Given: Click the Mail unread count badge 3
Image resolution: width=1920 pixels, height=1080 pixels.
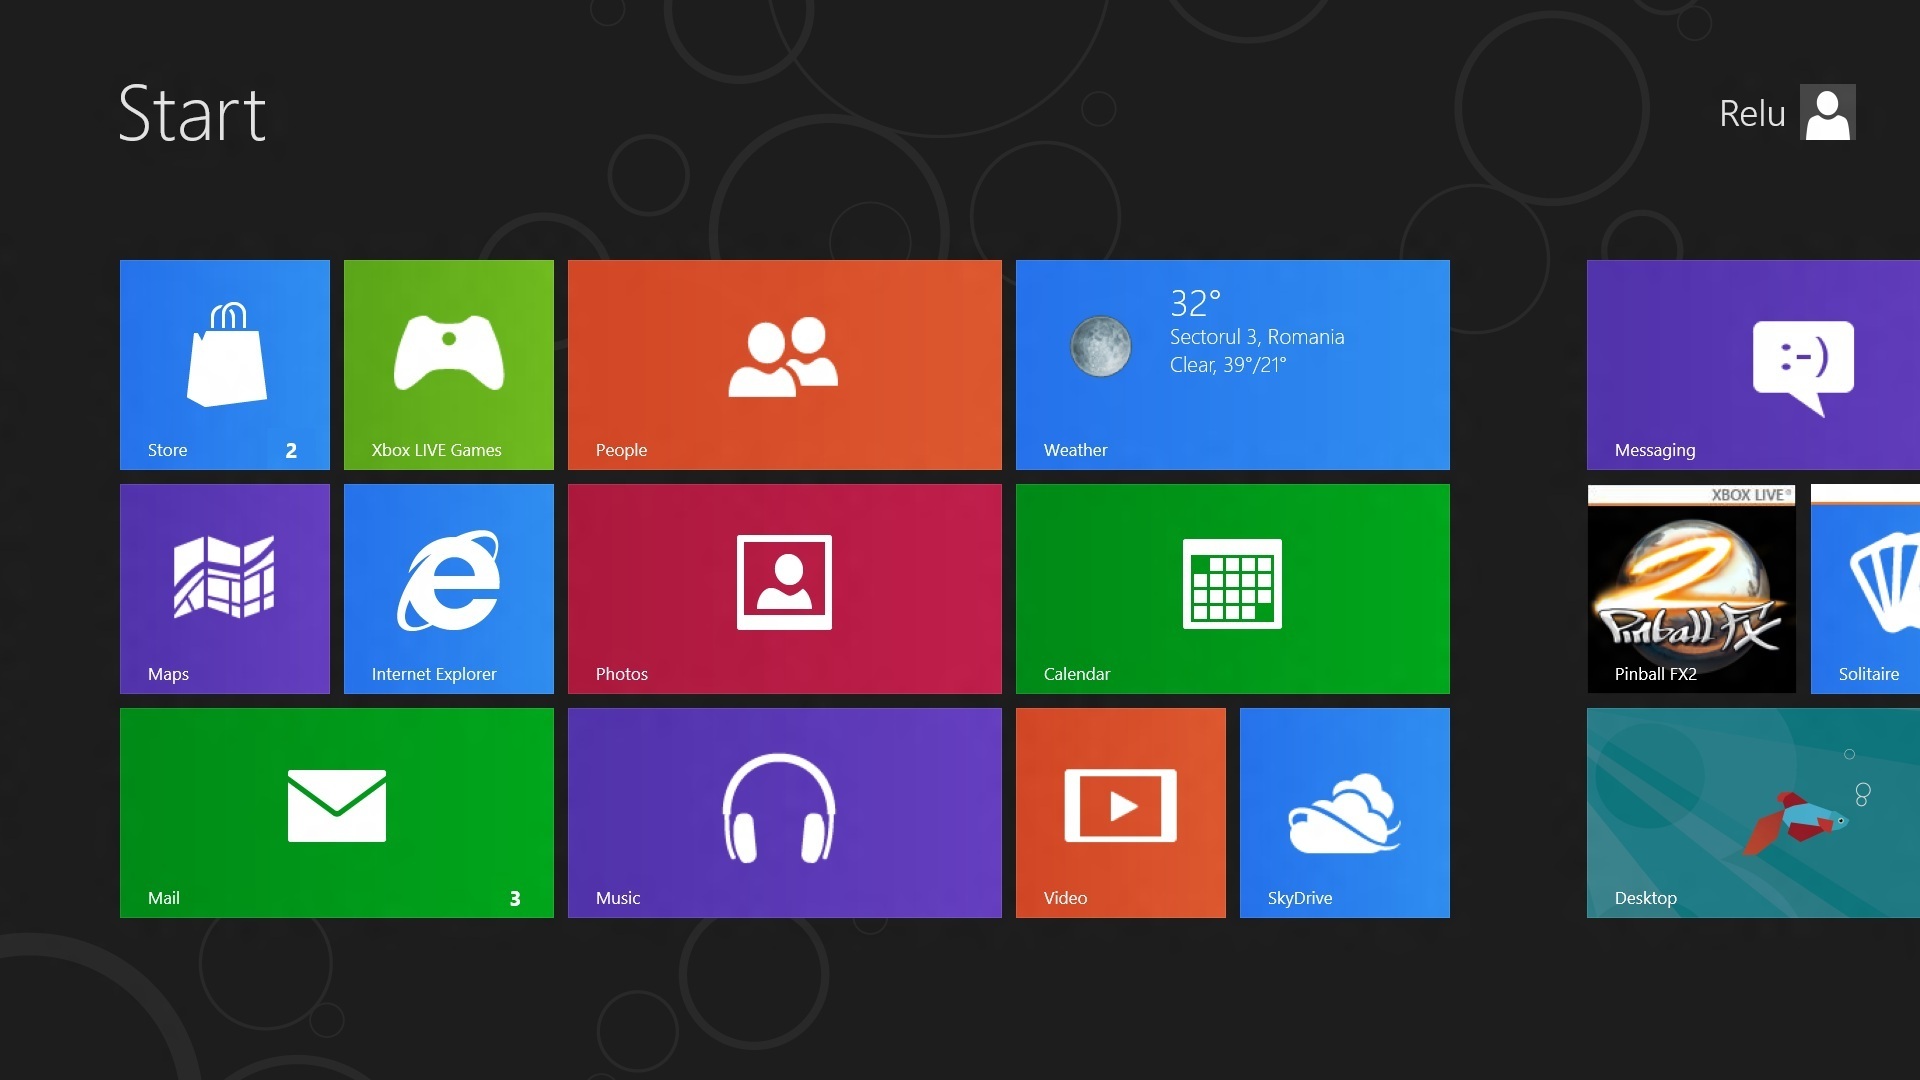Looking at the screenshot, I should tap(515, 899).
